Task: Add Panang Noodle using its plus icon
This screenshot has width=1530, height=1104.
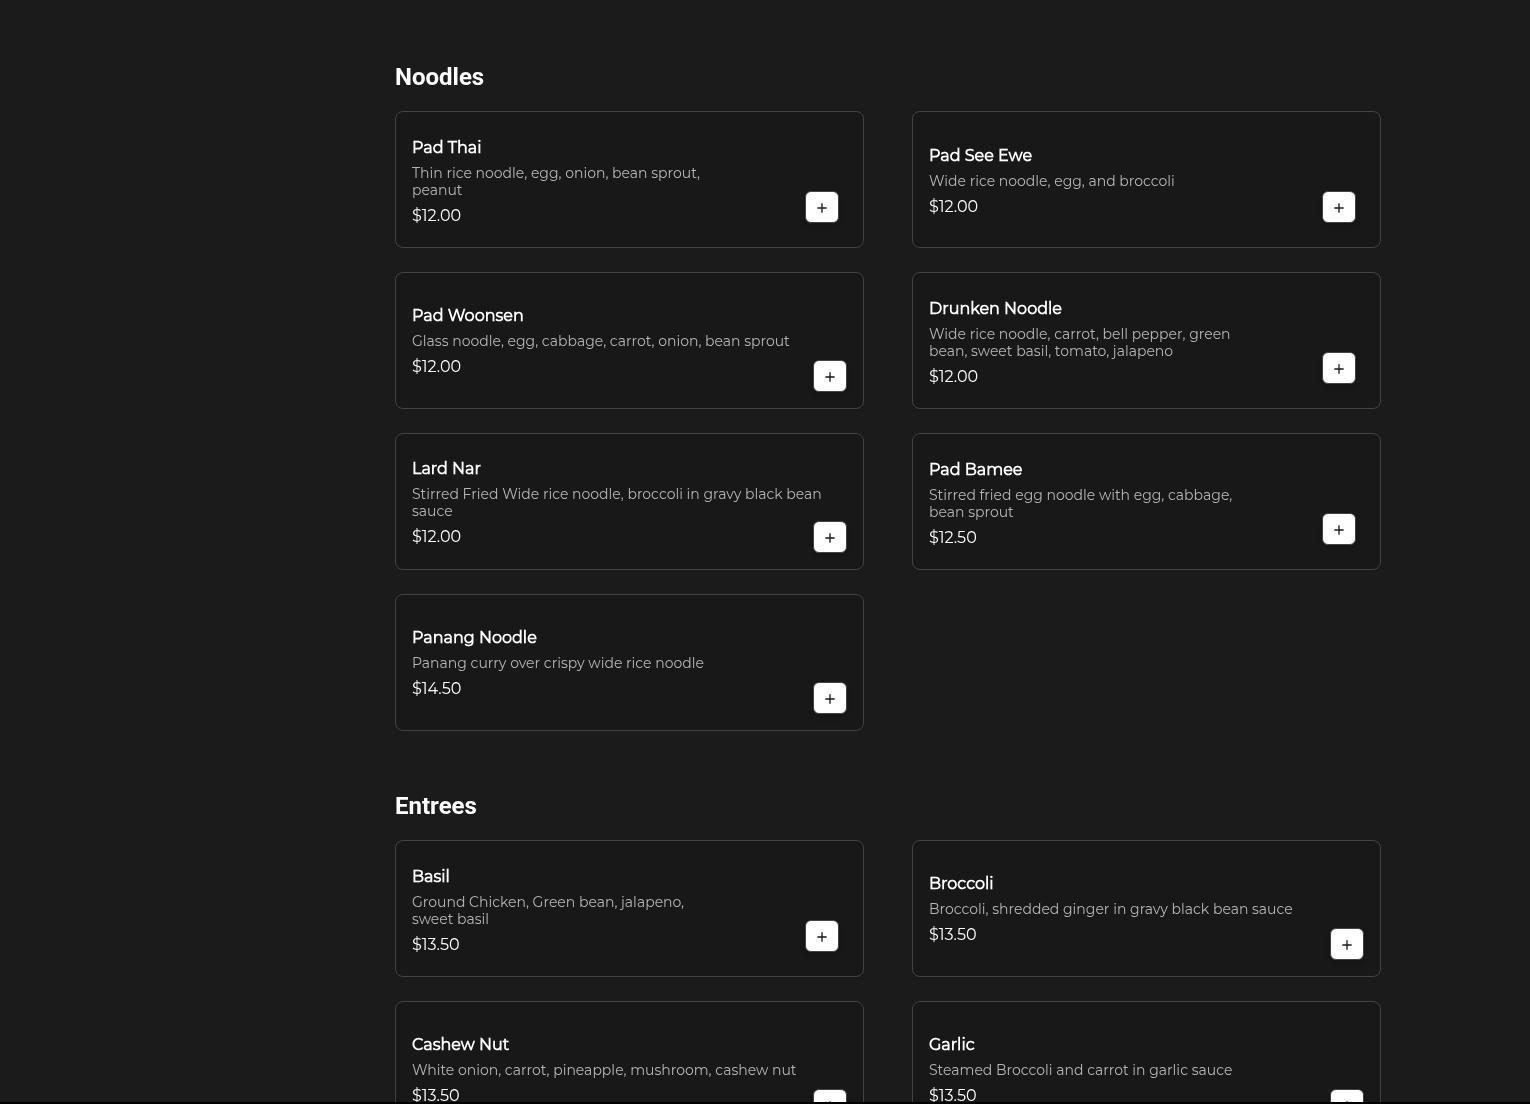Action: (x=830, y=698)
